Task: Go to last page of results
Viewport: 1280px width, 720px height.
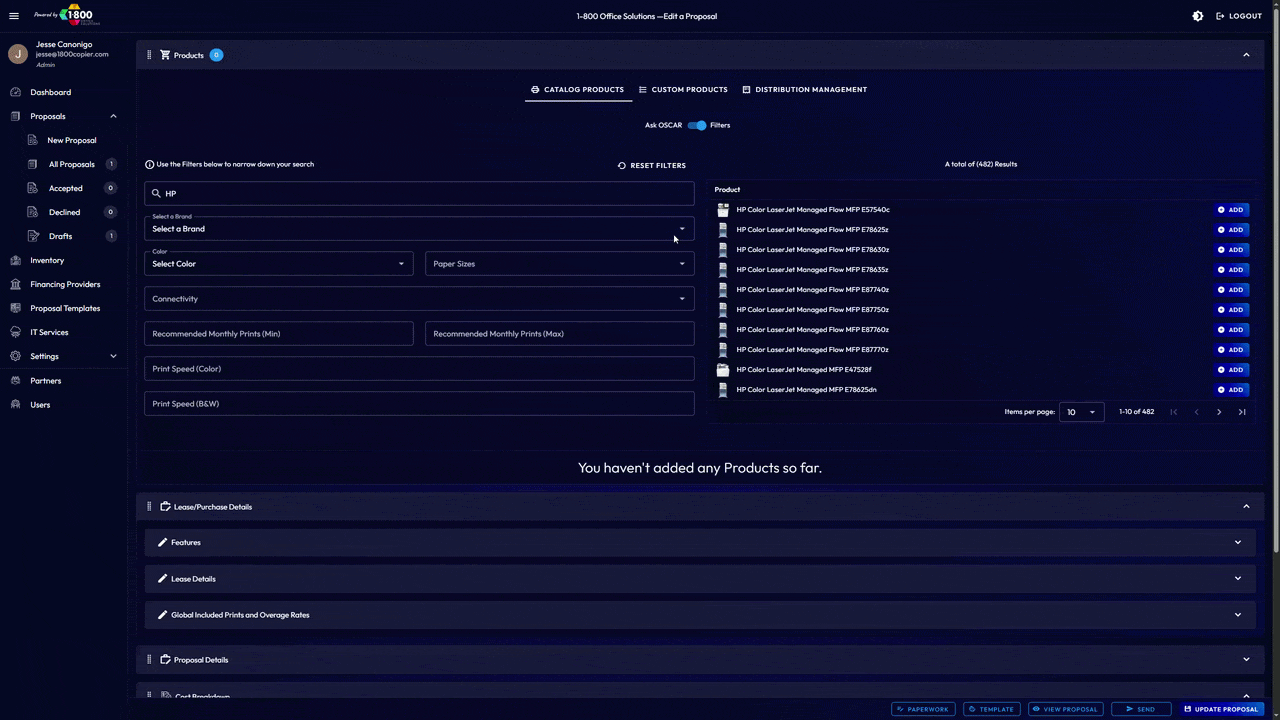Action: 1242,412
